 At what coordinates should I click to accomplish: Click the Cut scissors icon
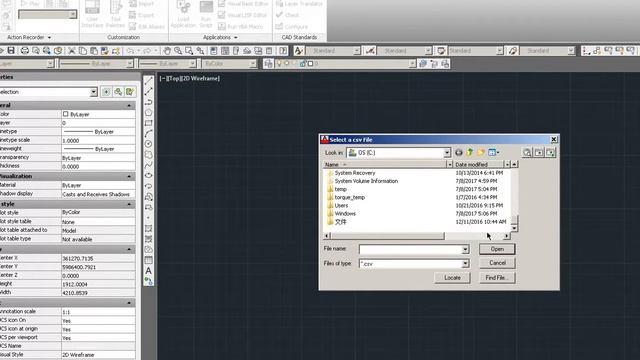point(71,51)
